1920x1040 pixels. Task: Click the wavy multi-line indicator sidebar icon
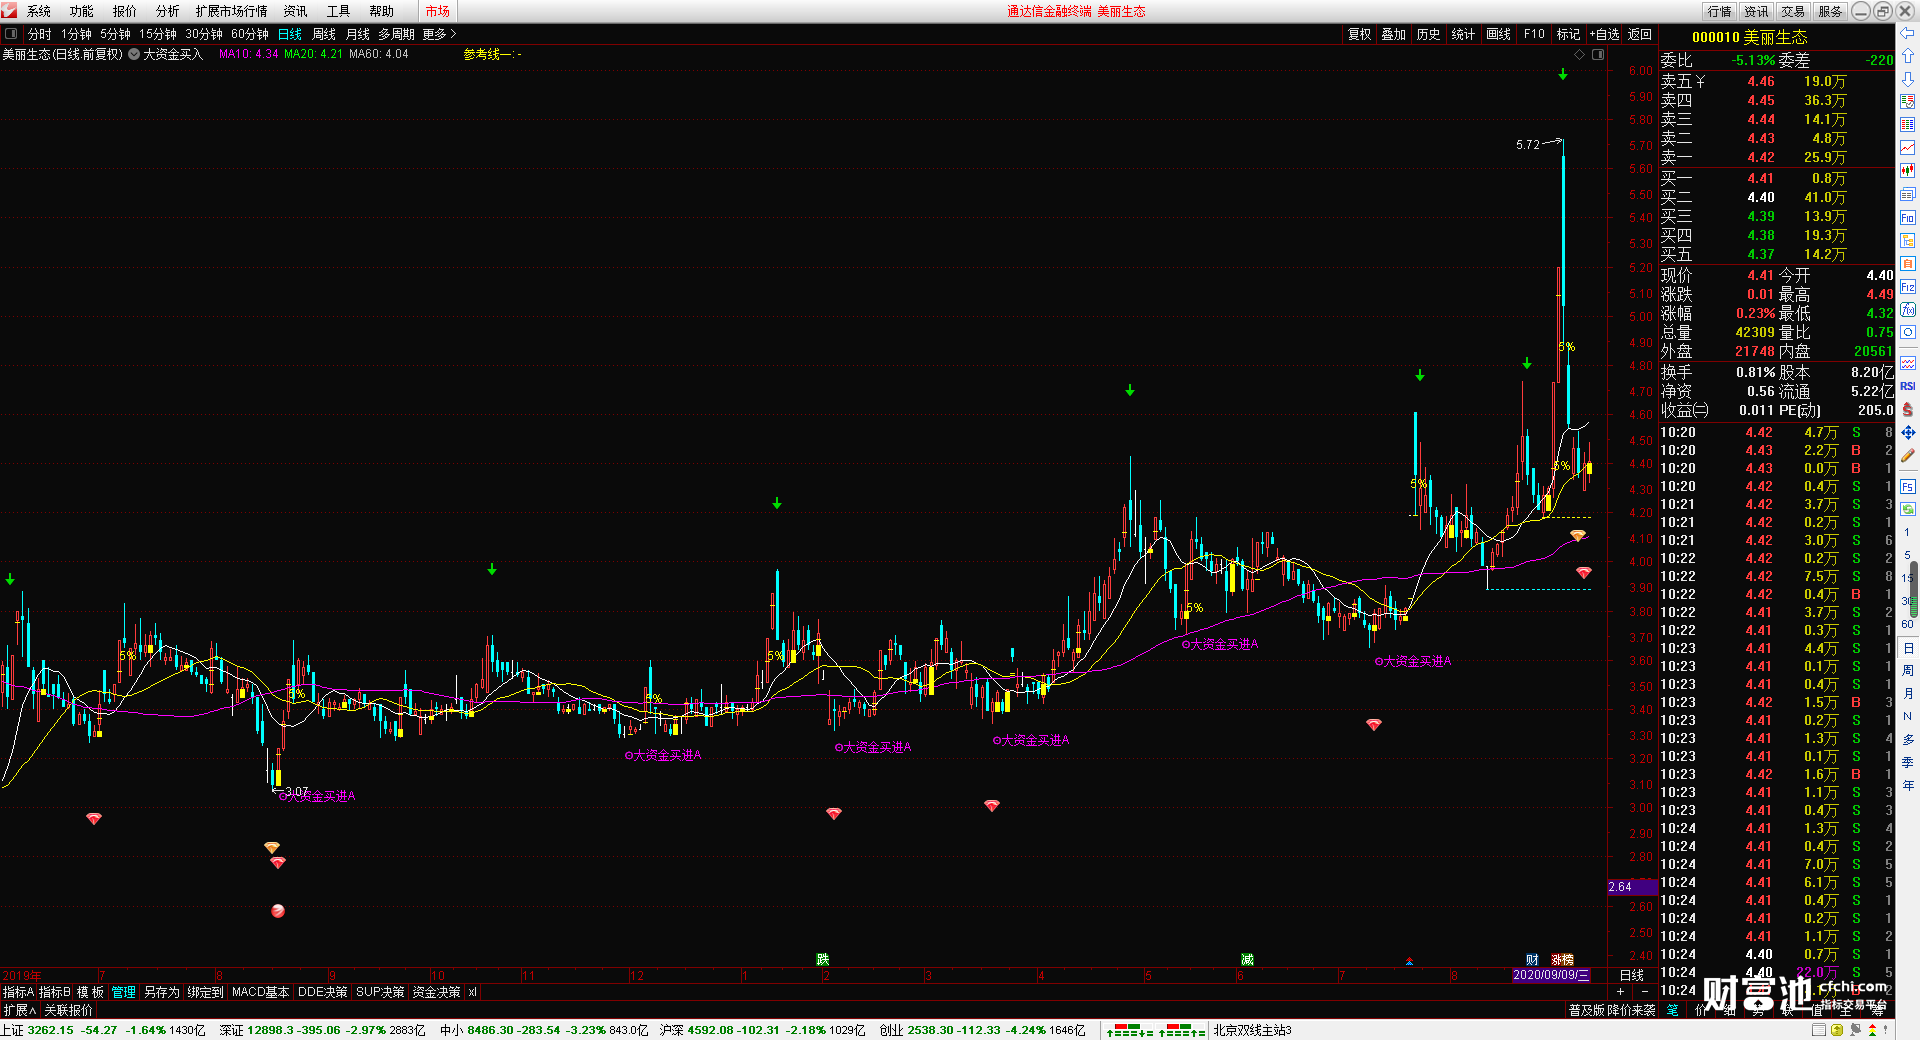coord(1907,362)
